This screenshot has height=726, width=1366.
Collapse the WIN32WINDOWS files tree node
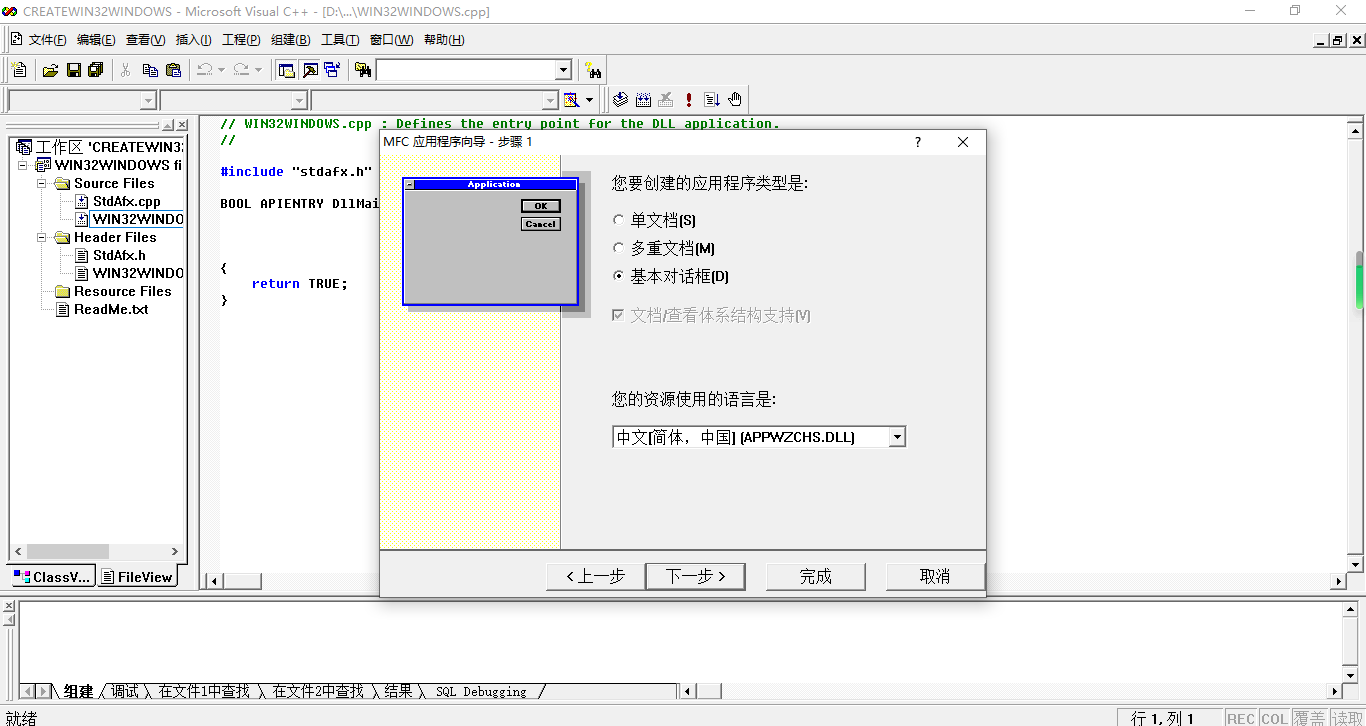click(23, 165)
